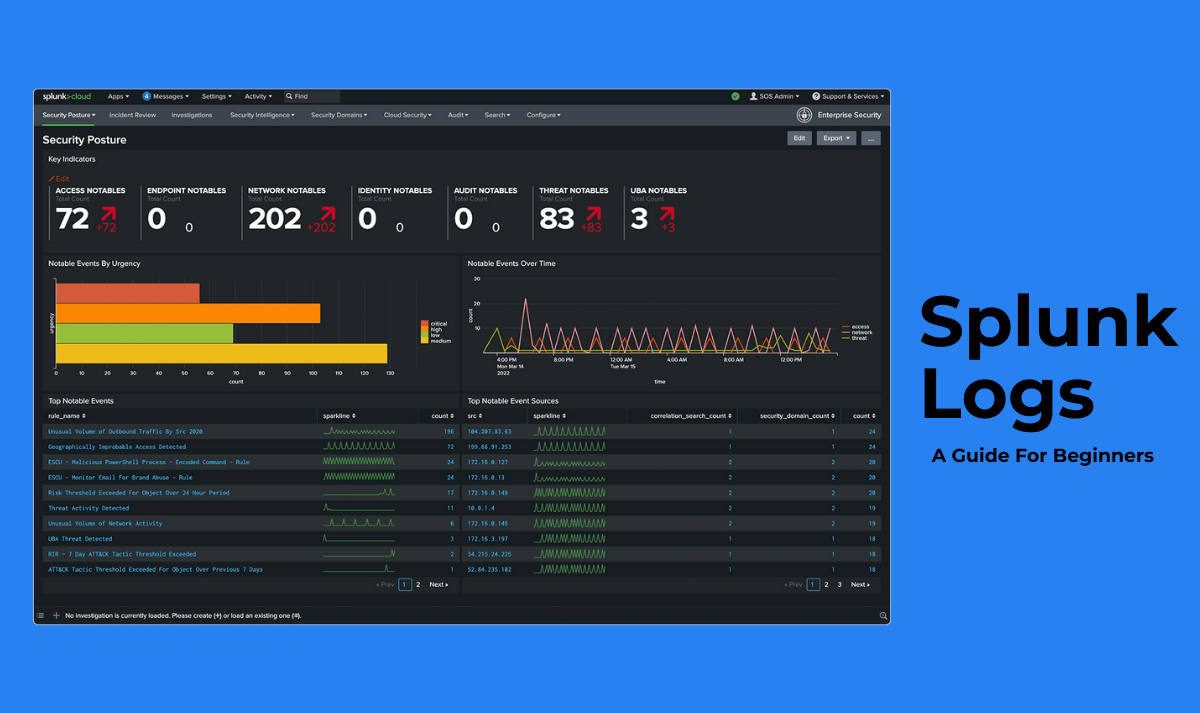The width and height of the screenshot is (1200, 713).
Task: Open the Settings dropdown
Action: pos(216,96)
